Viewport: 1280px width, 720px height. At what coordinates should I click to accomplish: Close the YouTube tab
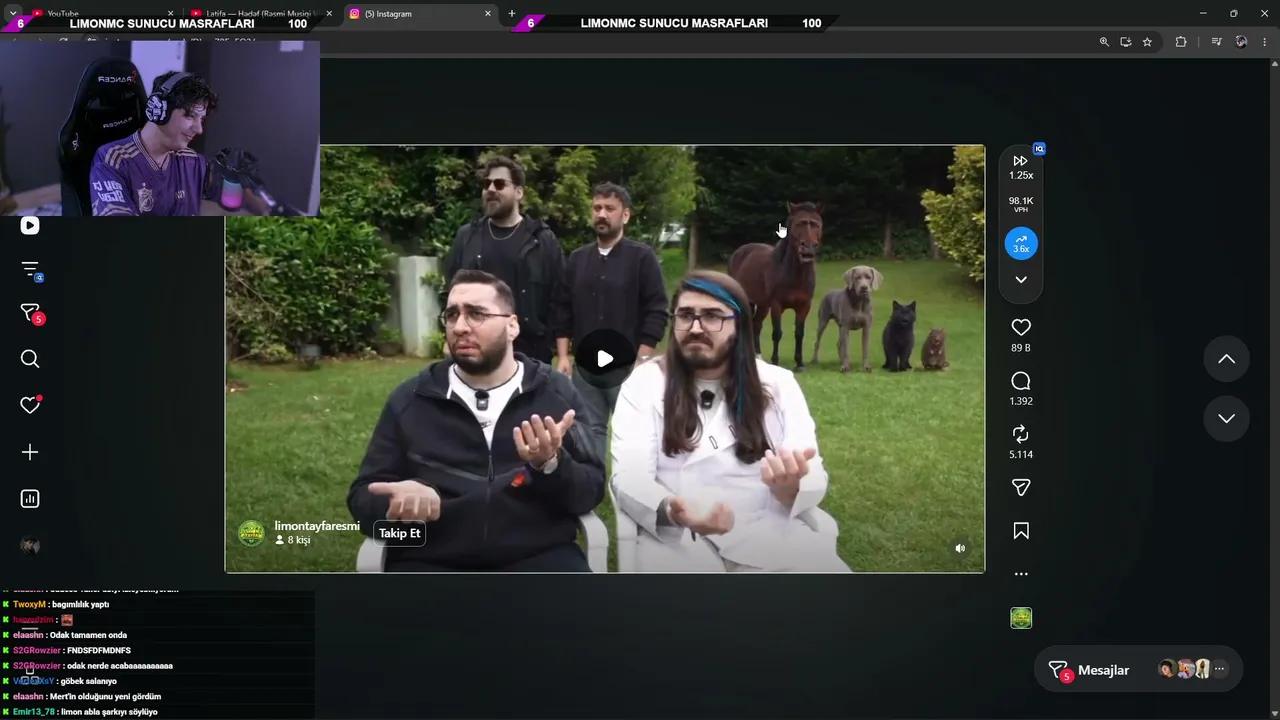(x=170, y=14)
